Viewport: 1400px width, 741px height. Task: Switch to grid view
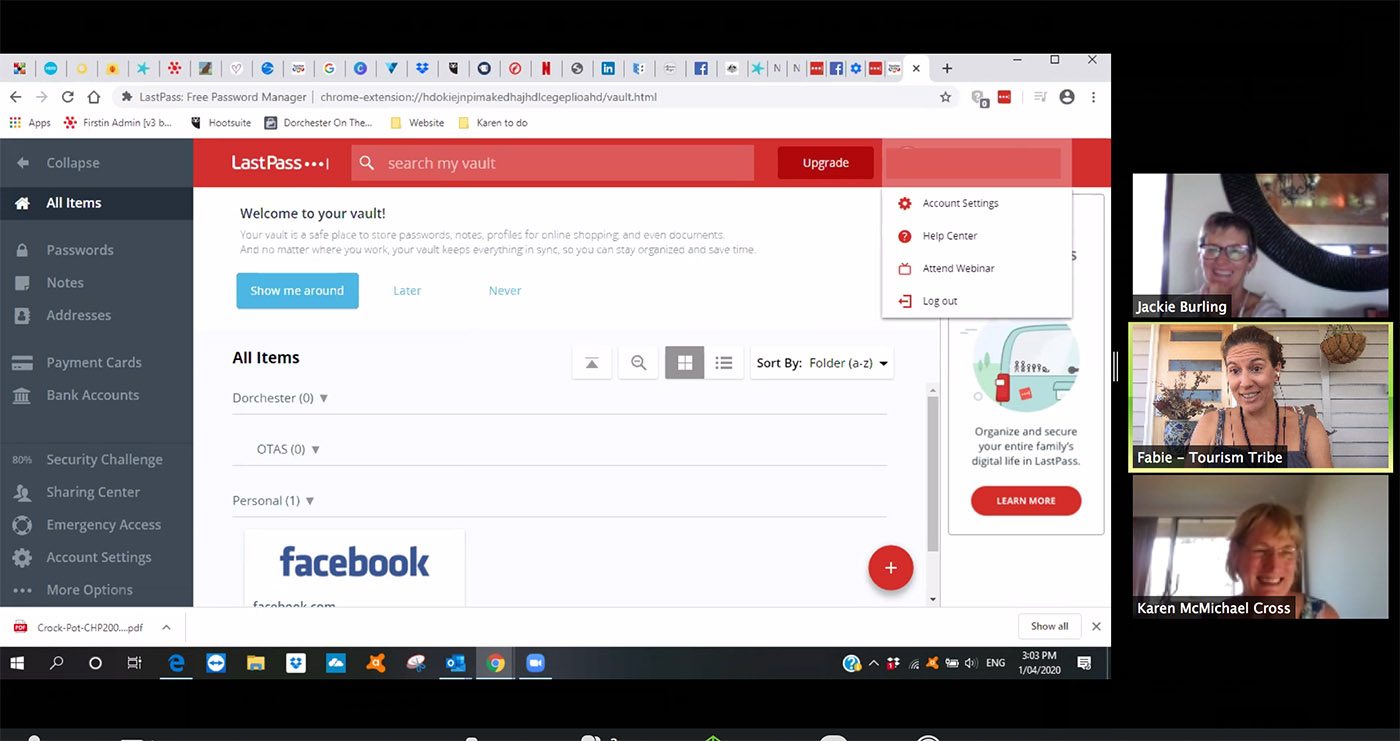[x=685, y=363]
